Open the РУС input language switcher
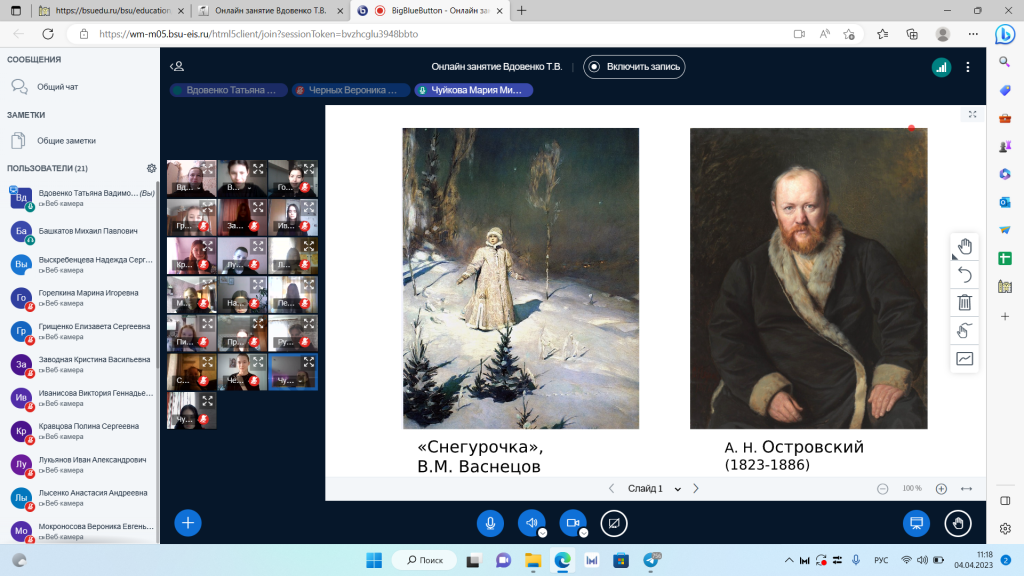This screenshot has height=576, width=1024. pos(881,560)
